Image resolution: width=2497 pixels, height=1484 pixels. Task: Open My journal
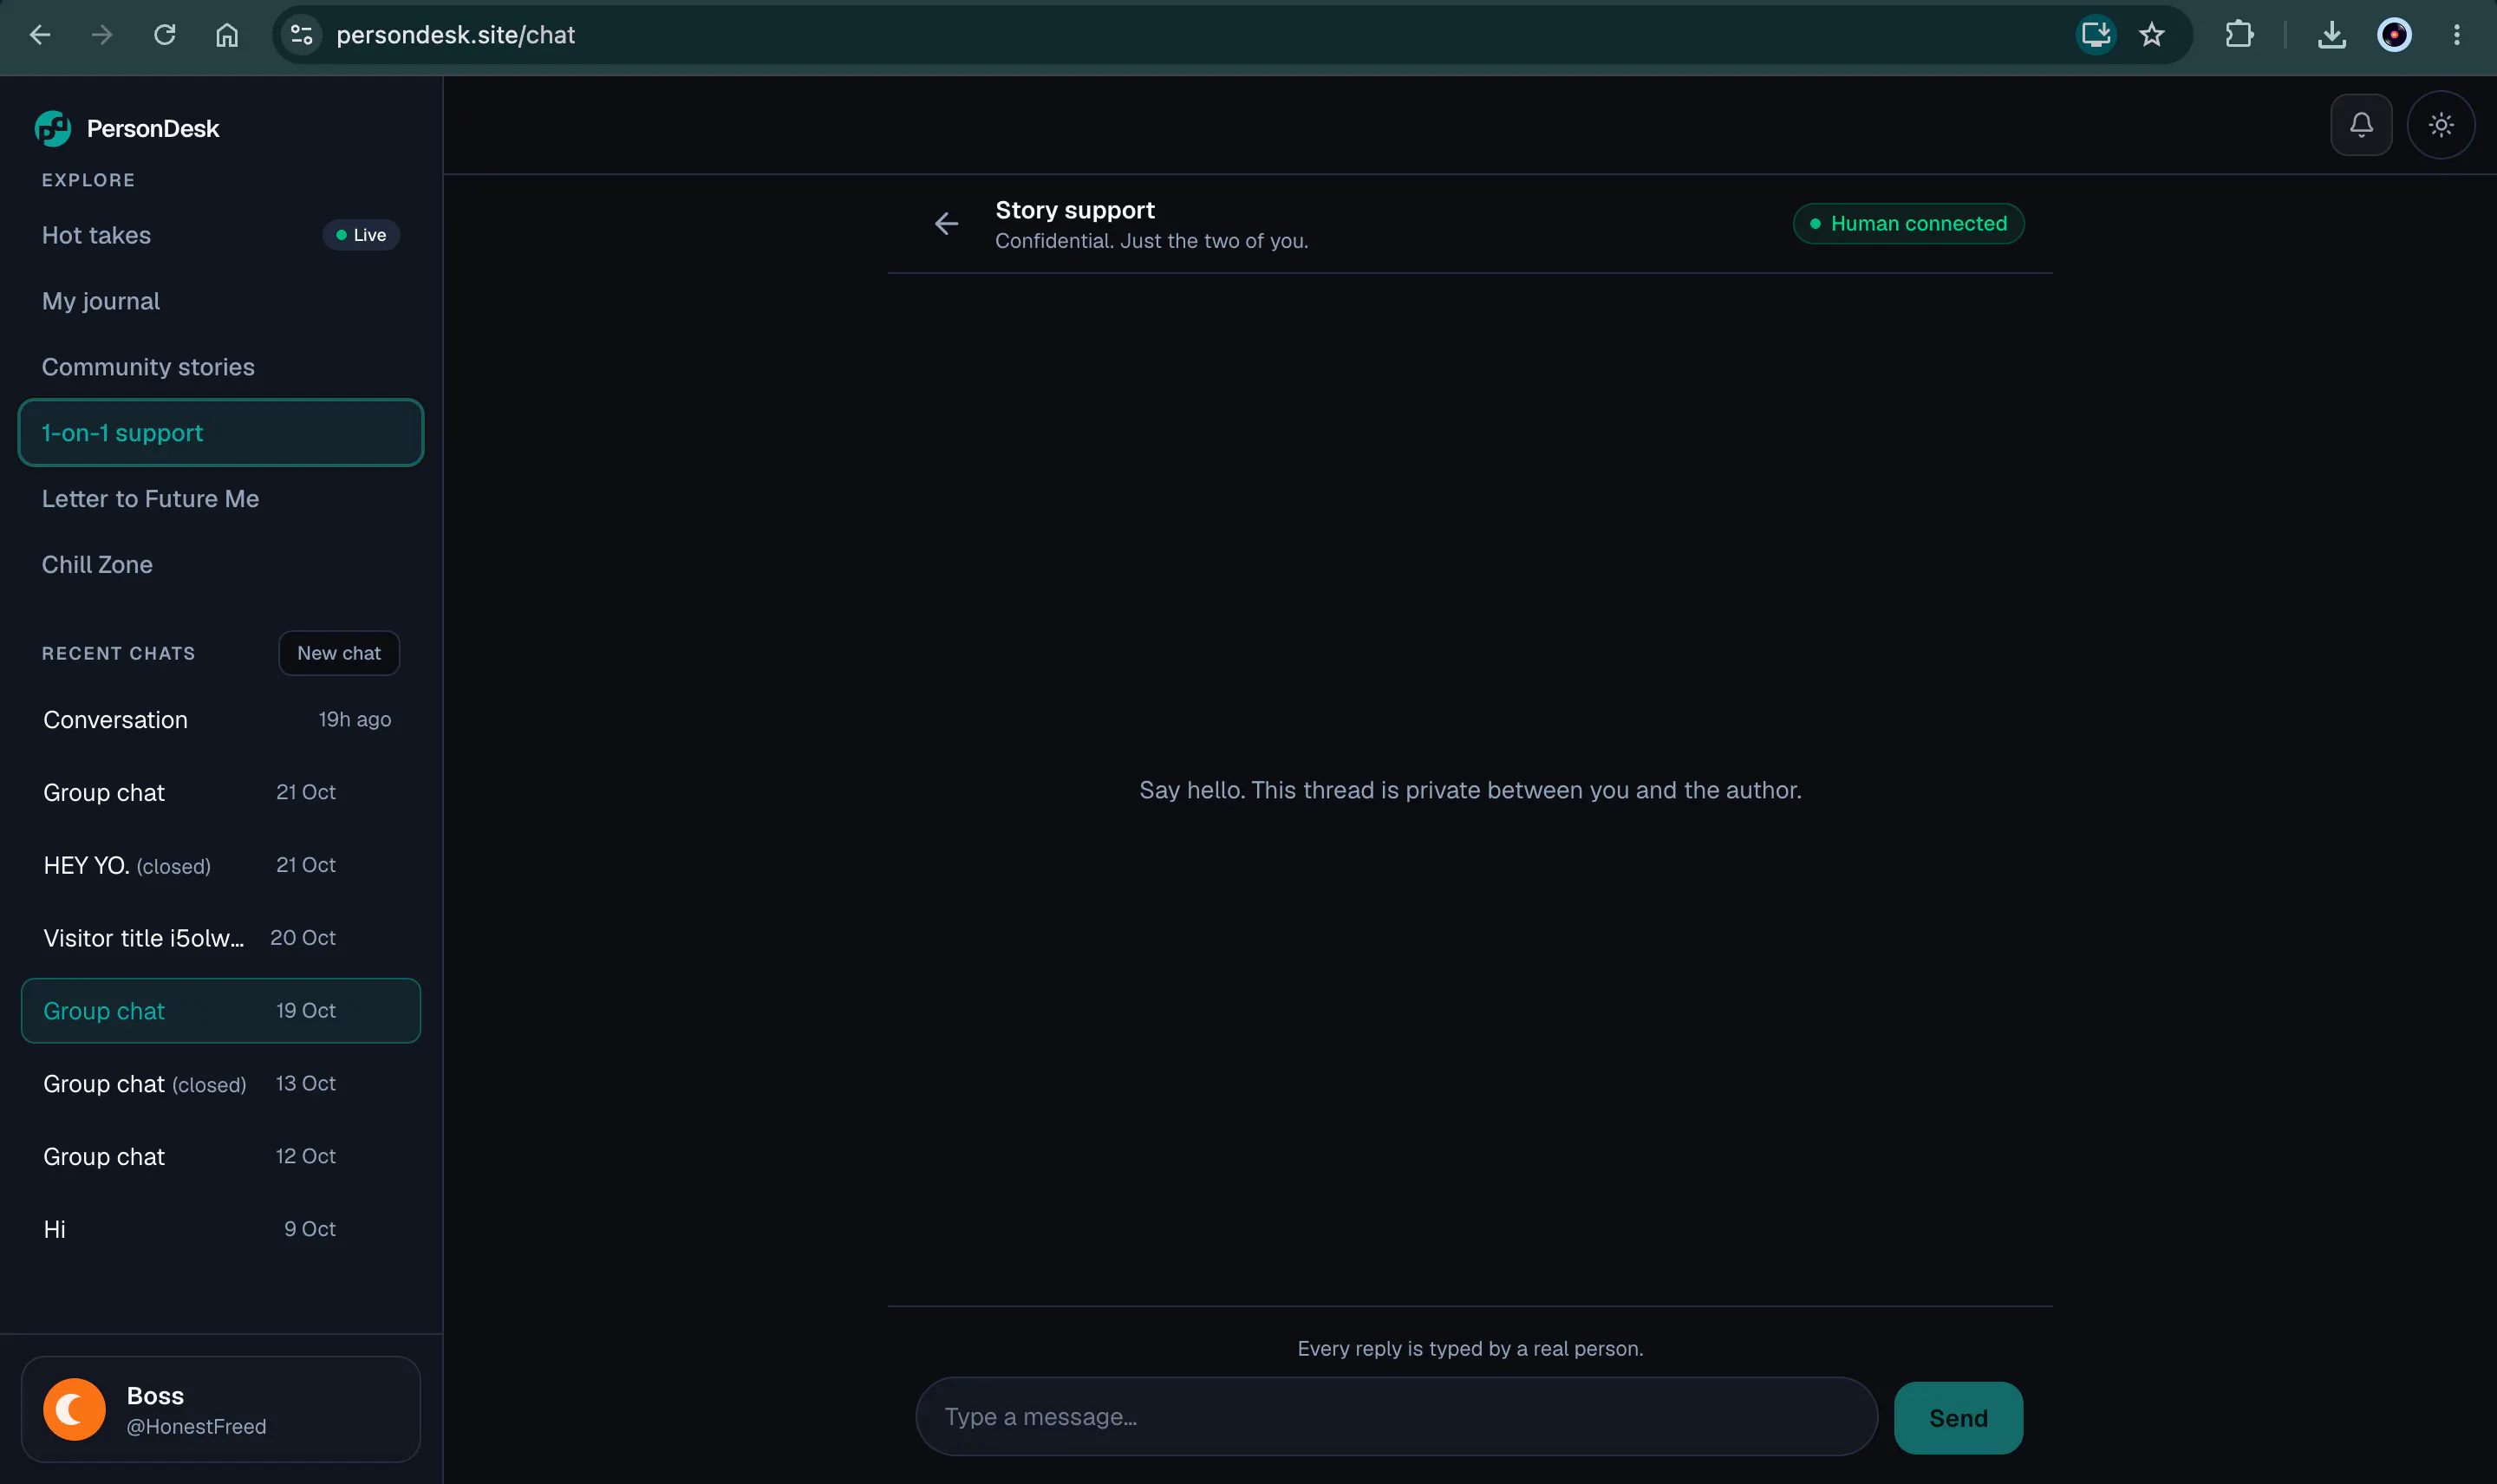pos(221,301)
